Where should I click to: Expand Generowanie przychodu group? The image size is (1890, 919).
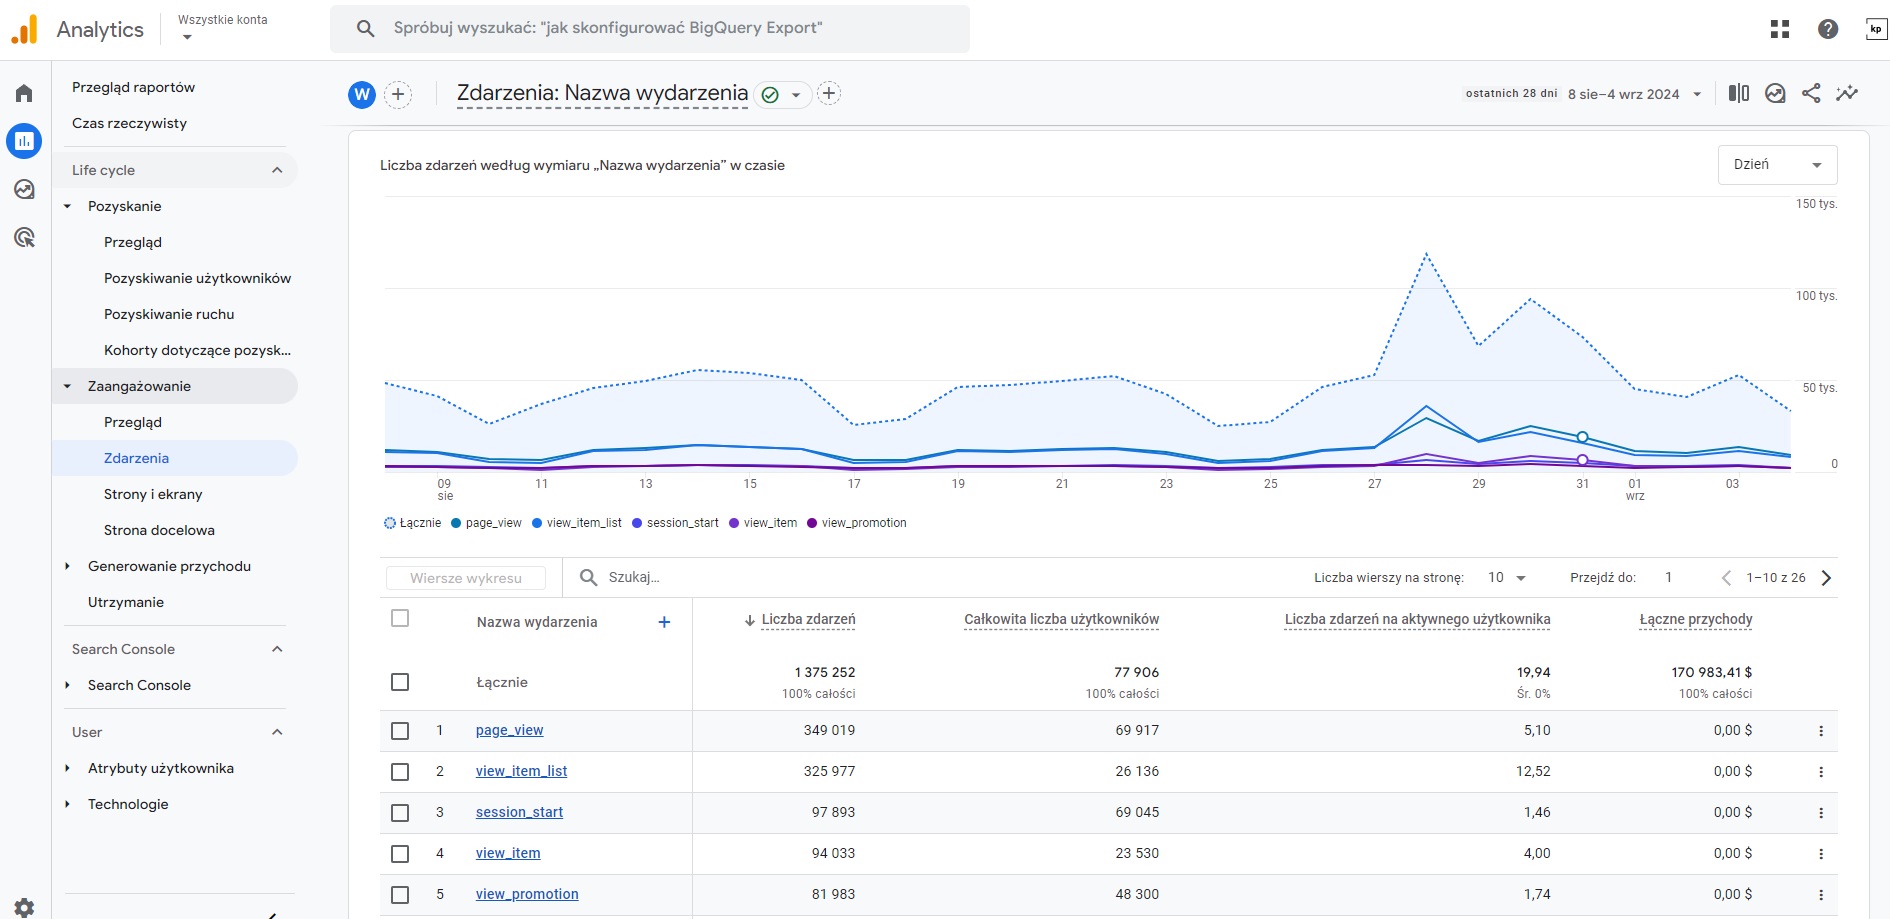(x=67, y=566)
